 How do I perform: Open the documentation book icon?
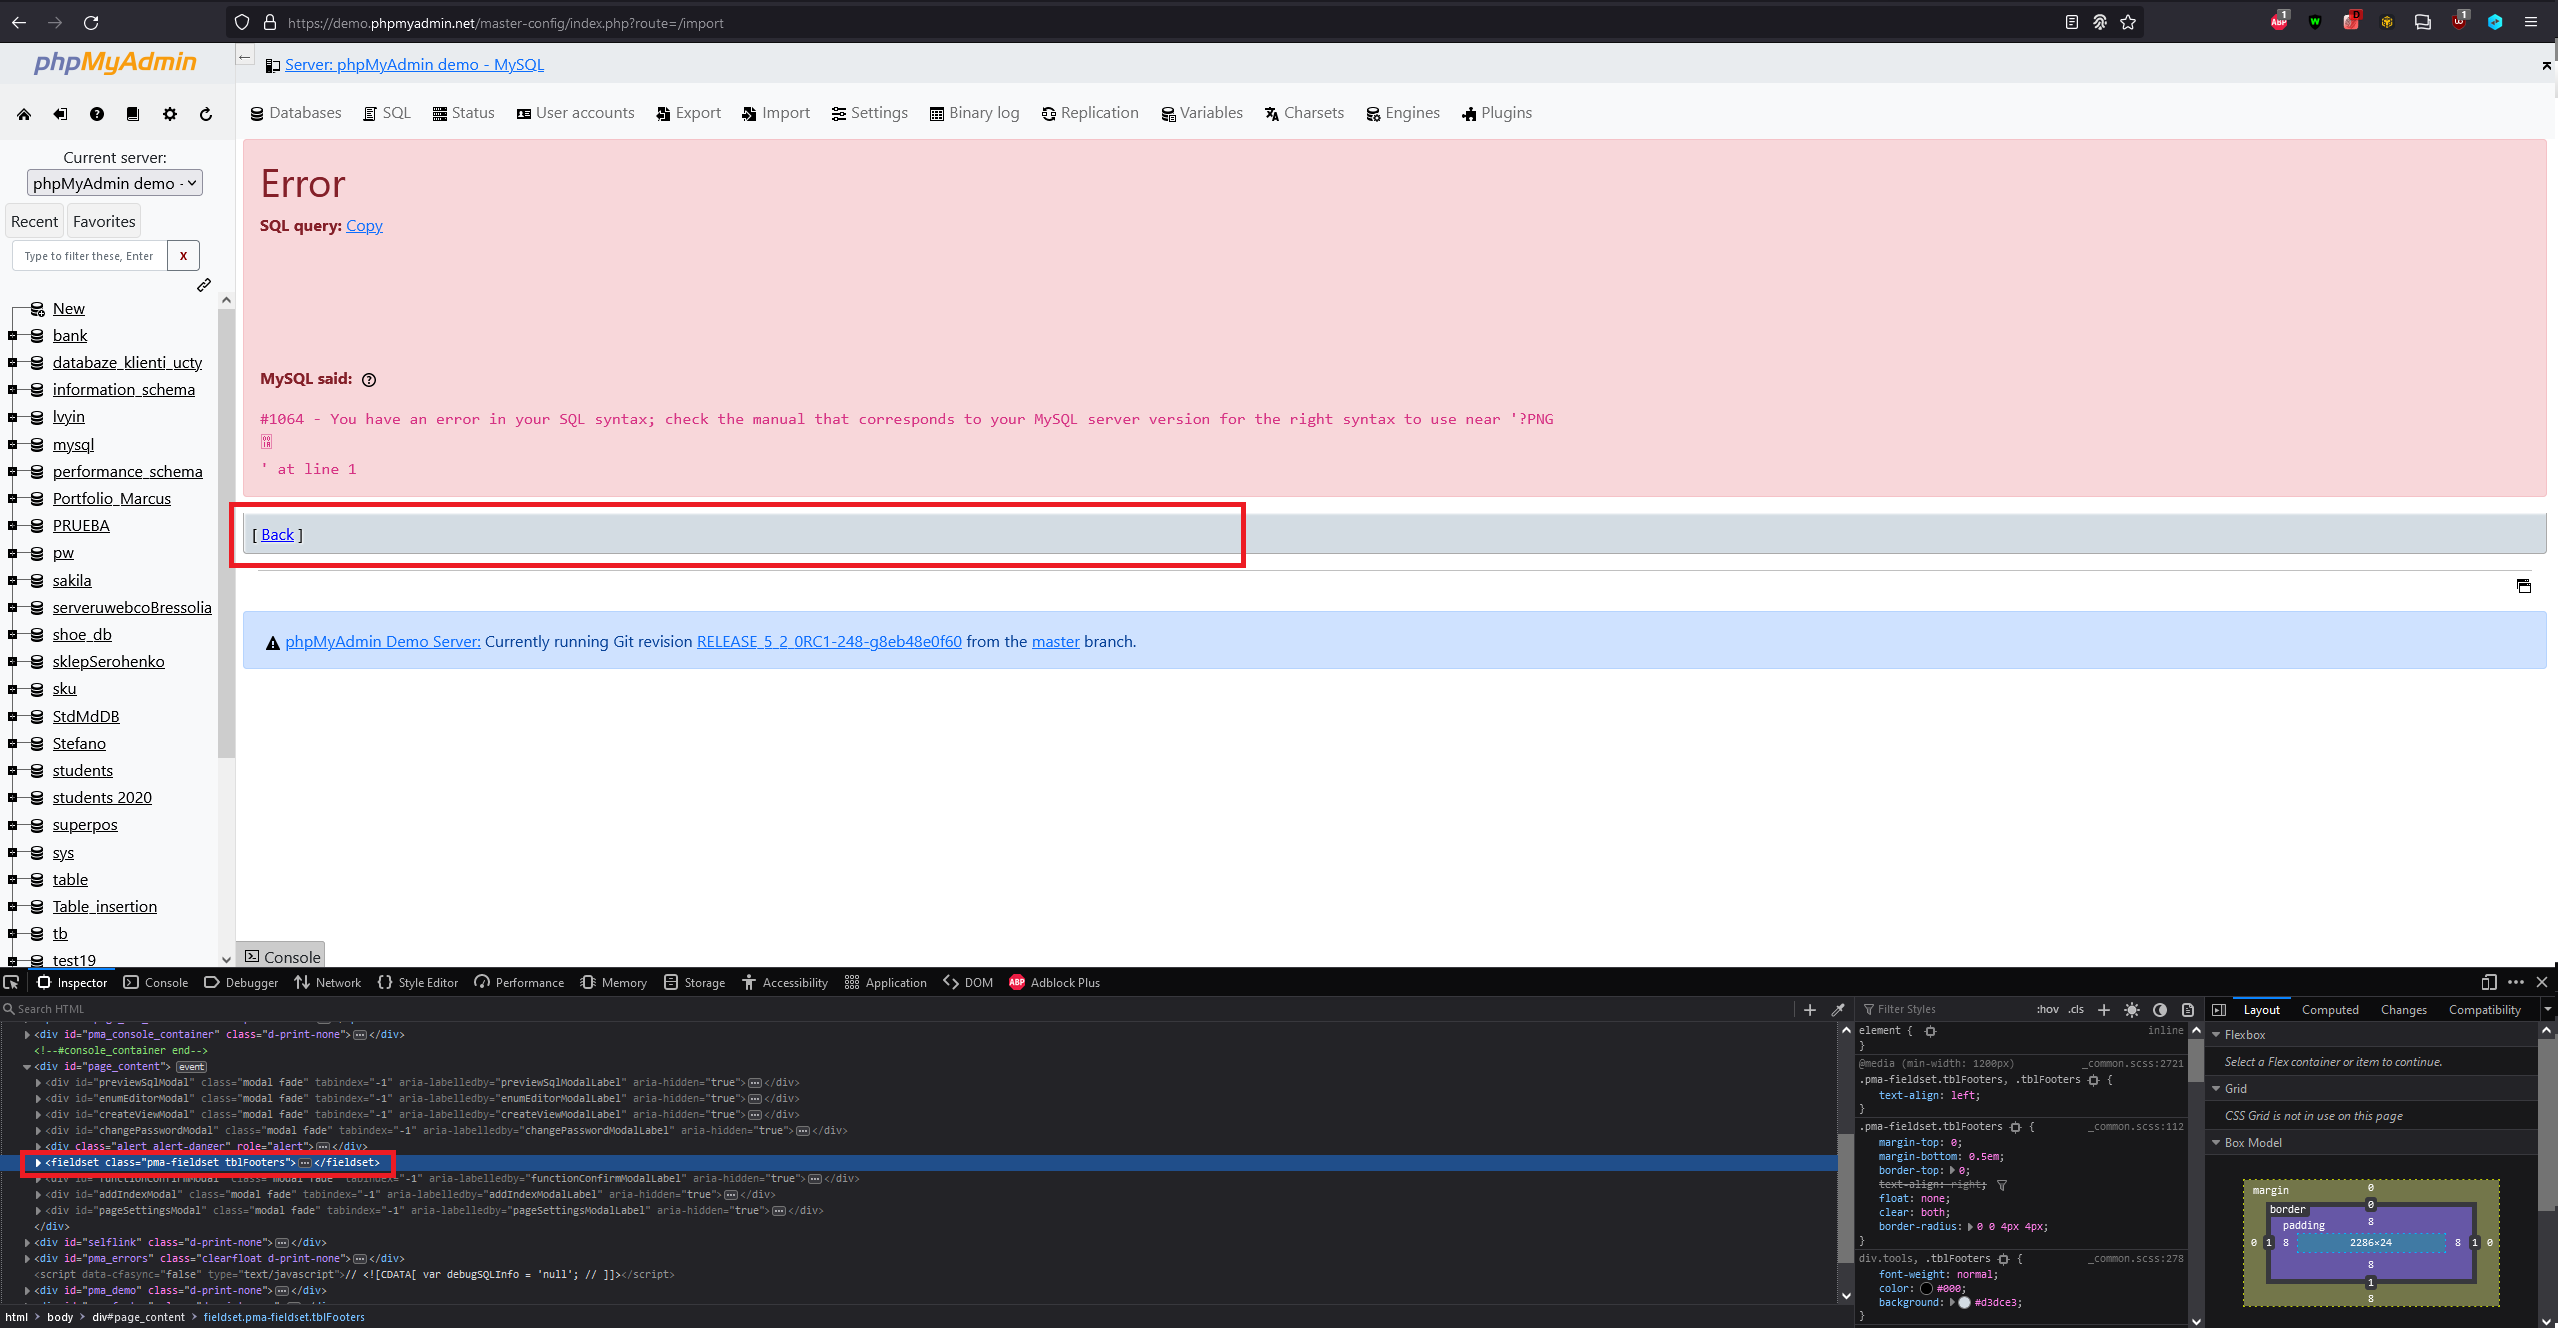coord(132,114)
